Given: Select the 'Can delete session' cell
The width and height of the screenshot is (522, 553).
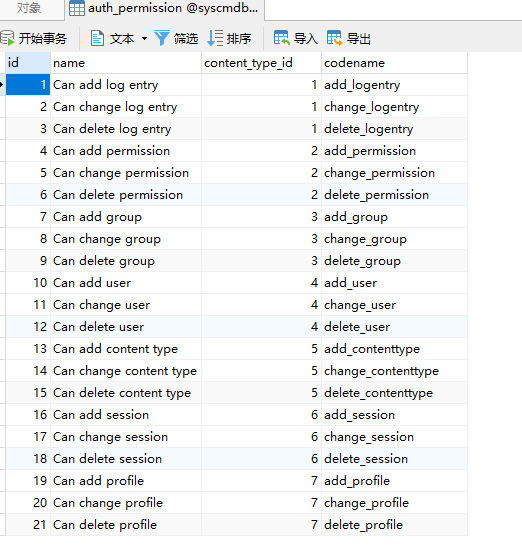Looking at the screenshot, I should [x=126, y=458].
